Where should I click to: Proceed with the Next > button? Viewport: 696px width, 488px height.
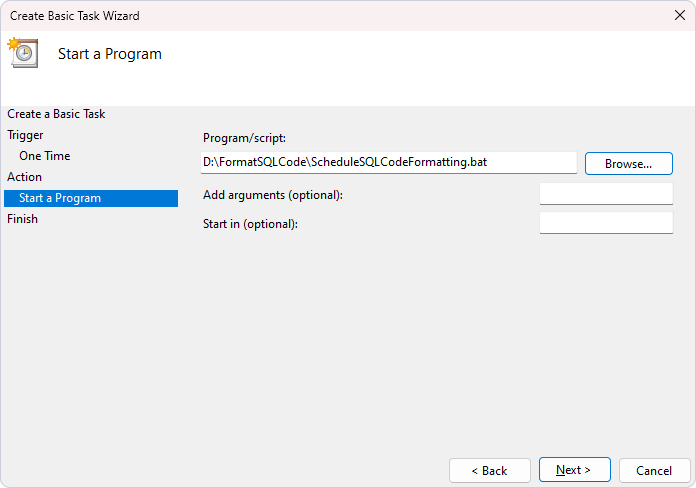coord(574,470)
